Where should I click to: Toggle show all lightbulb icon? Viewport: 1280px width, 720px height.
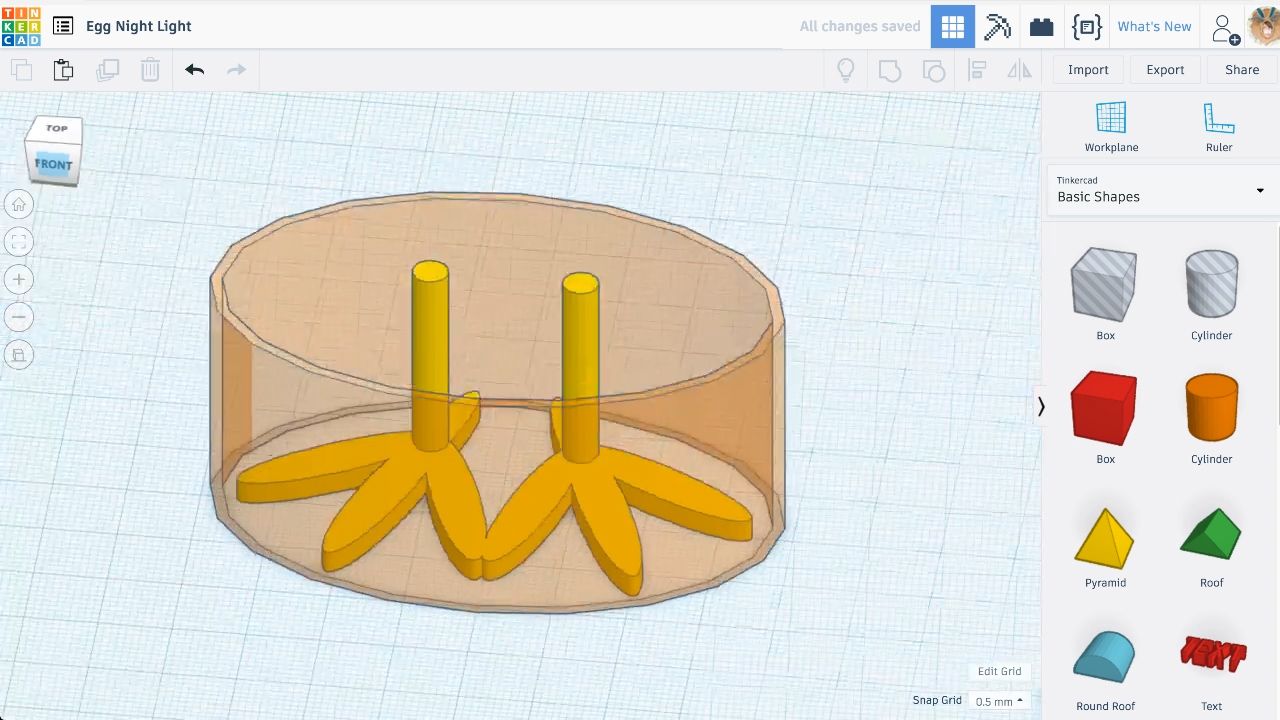coord(846,70)
